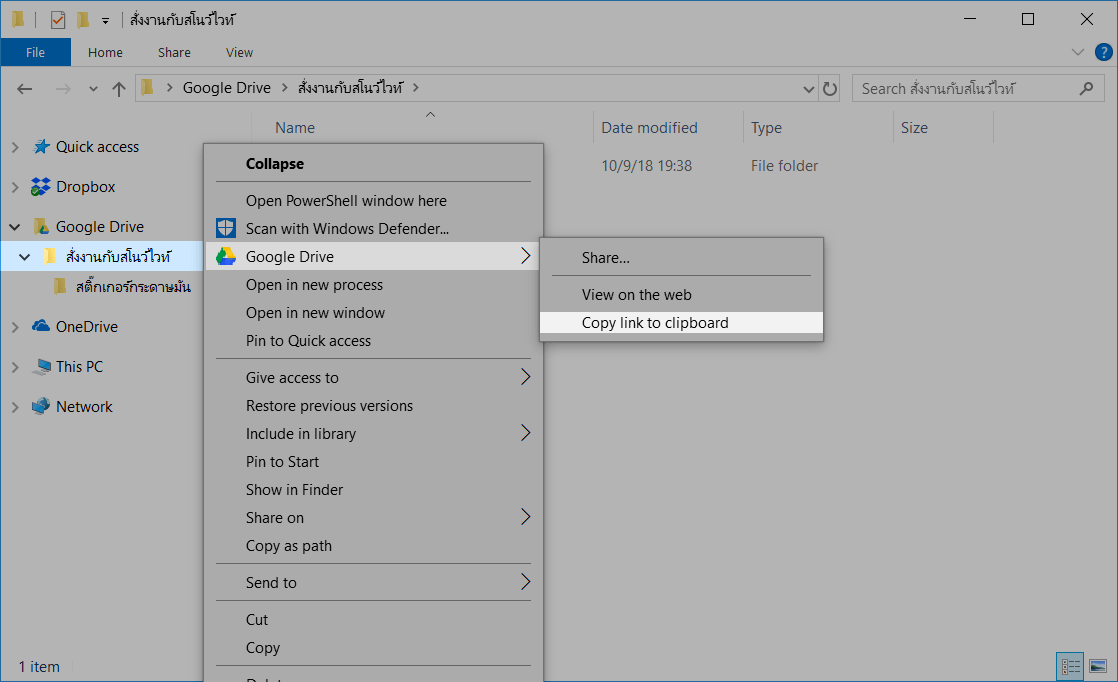Collapse the Google Drive tree node
Screen dimensions: 1118x682
coord(15,227)
